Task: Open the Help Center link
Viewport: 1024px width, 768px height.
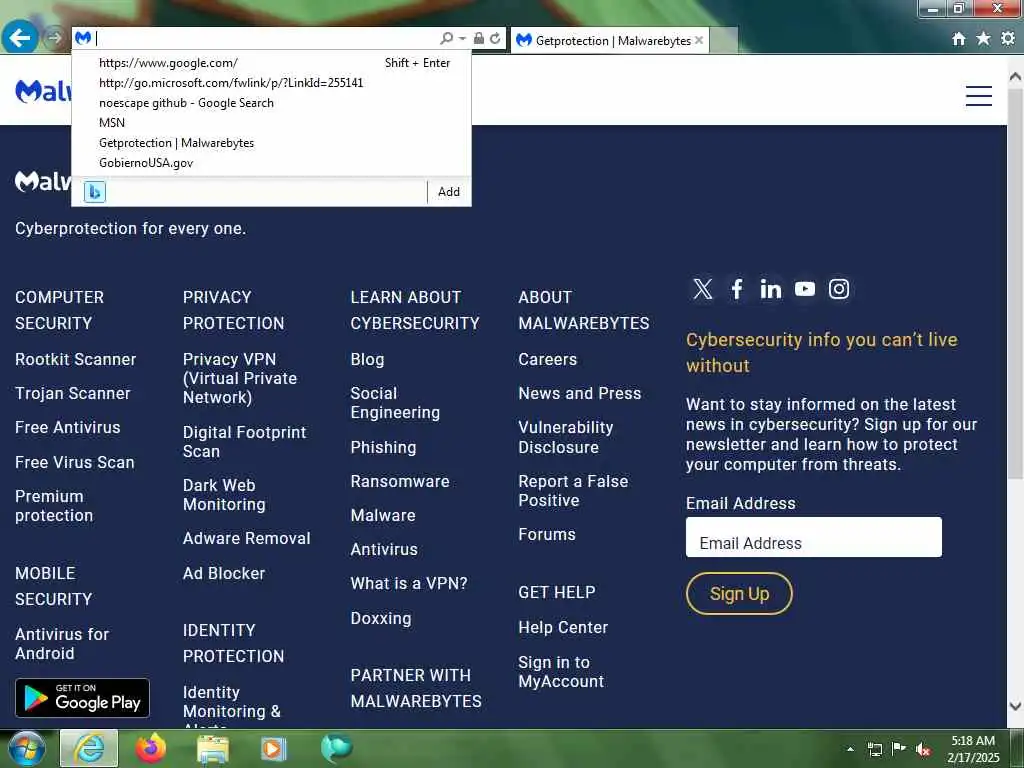Action: click(563, 628)
